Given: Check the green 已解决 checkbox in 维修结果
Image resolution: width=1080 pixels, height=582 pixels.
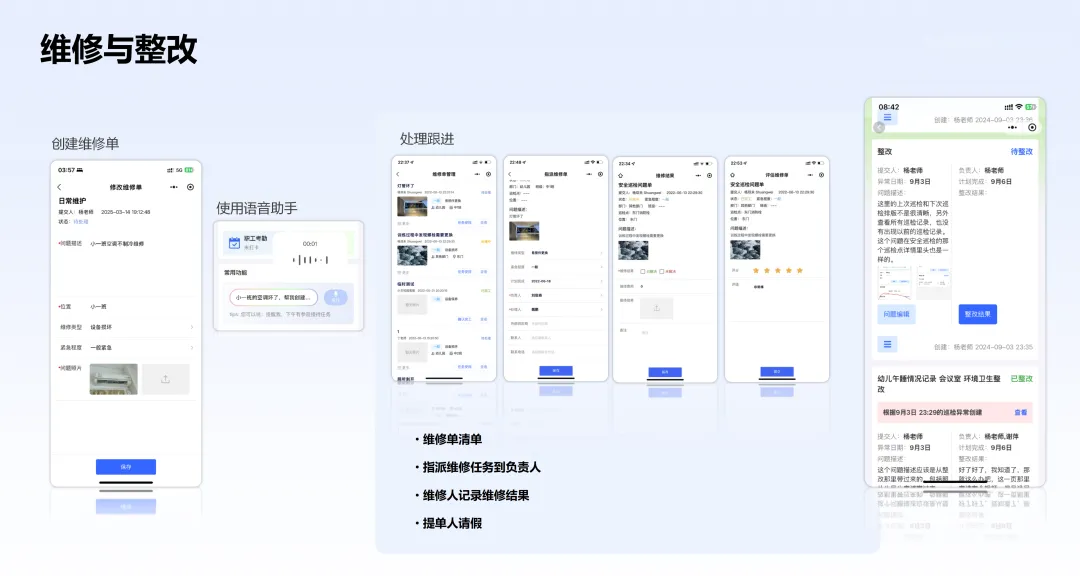Looking at the screenshot, I should [x=643, y=271].
